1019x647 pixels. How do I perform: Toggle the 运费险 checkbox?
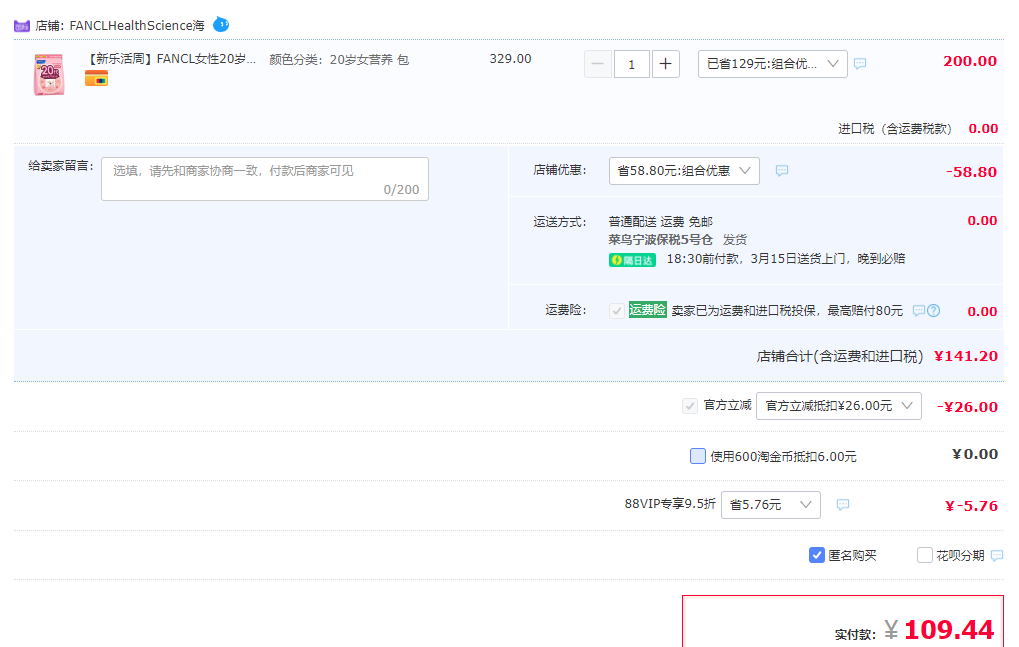(617, 311)
